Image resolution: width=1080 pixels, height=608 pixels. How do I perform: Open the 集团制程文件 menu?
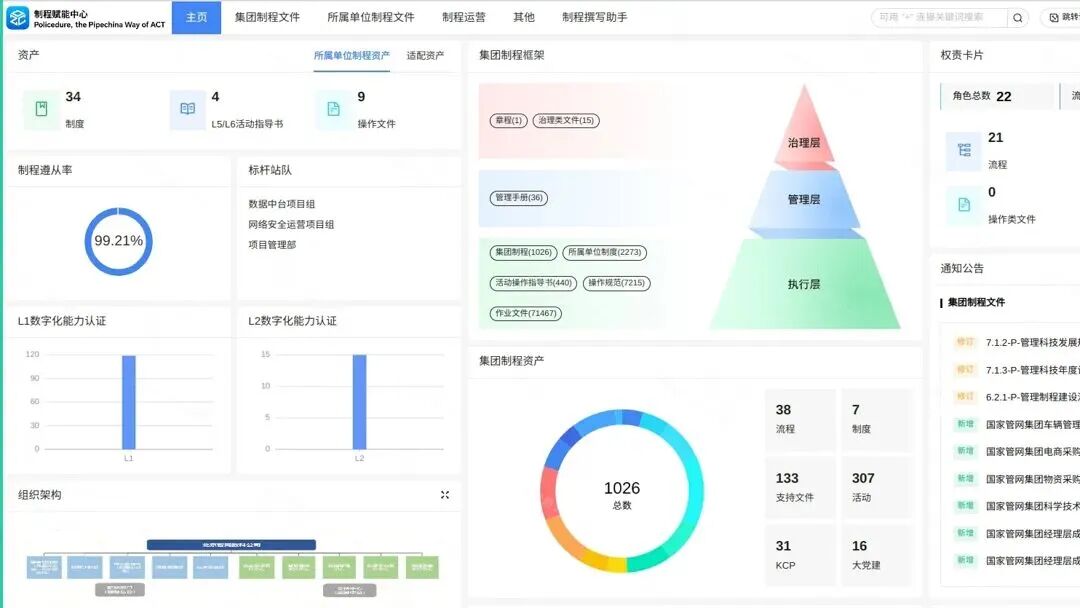tap(267, 18)
